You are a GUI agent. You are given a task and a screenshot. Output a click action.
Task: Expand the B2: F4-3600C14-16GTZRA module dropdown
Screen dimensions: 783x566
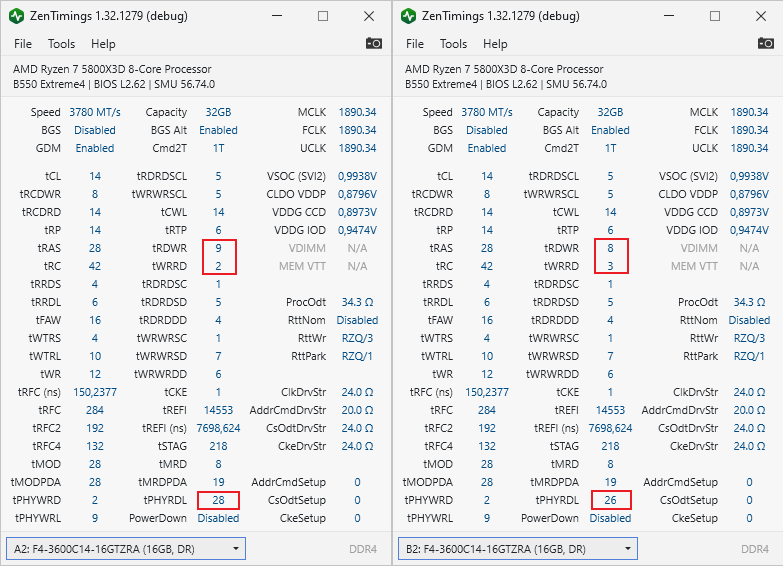518,549
